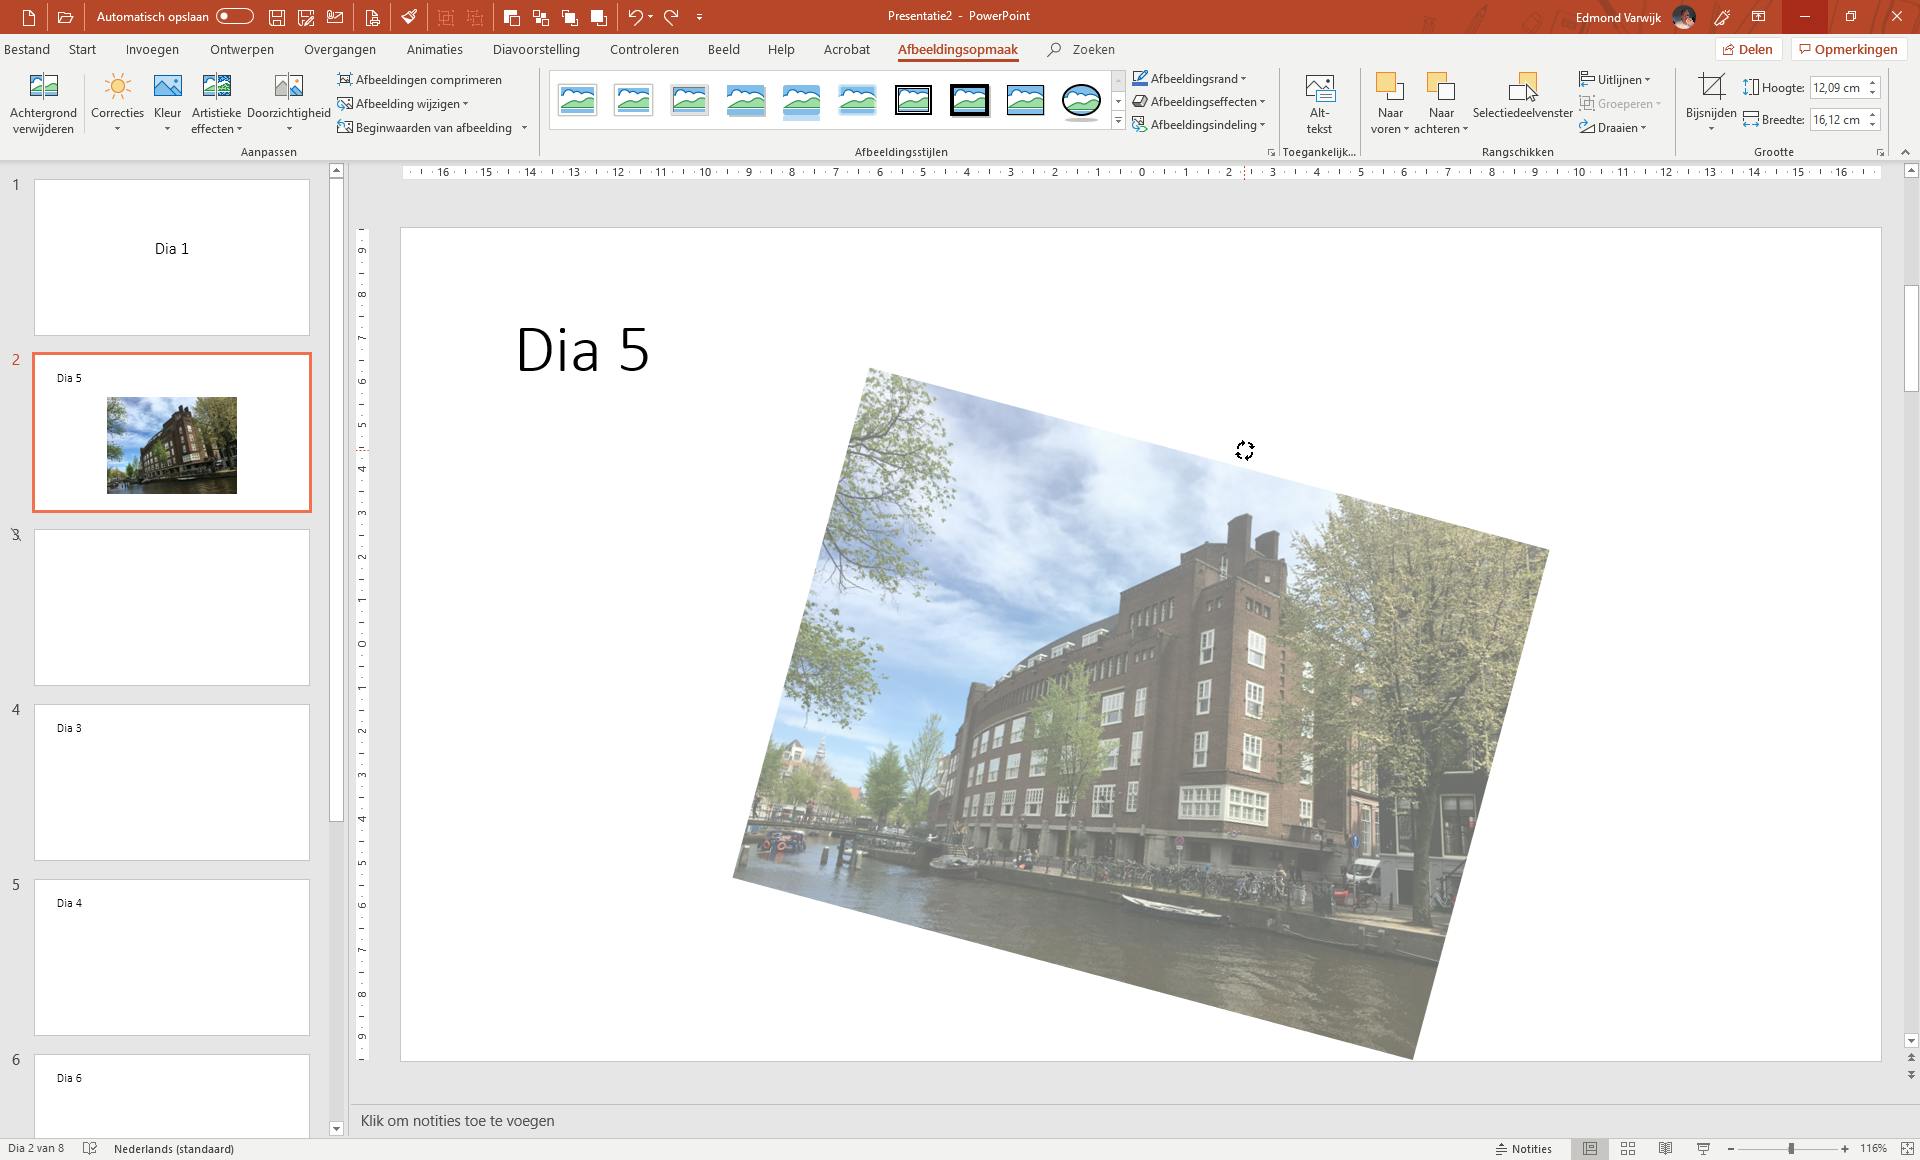Click the Delen share button
The width and height of the screenshot is (1920, 1160).
coord(1747,49)
